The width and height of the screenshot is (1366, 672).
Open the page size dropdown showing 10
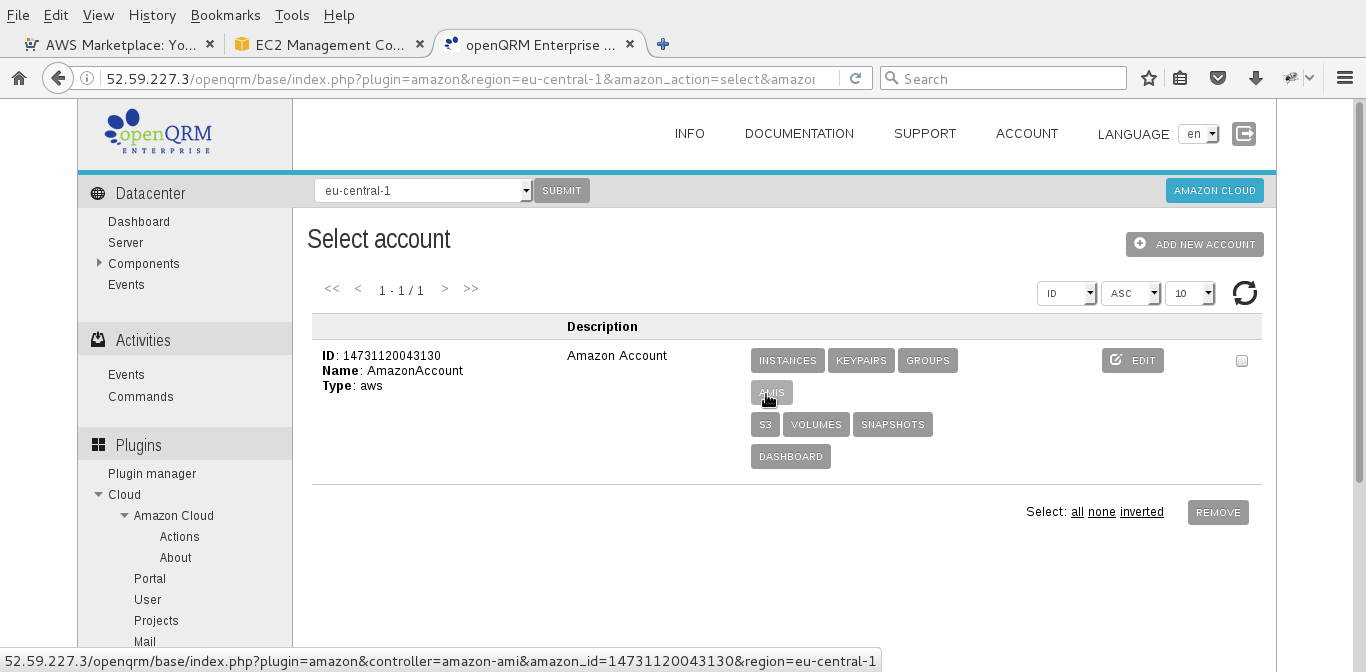click(x=1190, y=293)
